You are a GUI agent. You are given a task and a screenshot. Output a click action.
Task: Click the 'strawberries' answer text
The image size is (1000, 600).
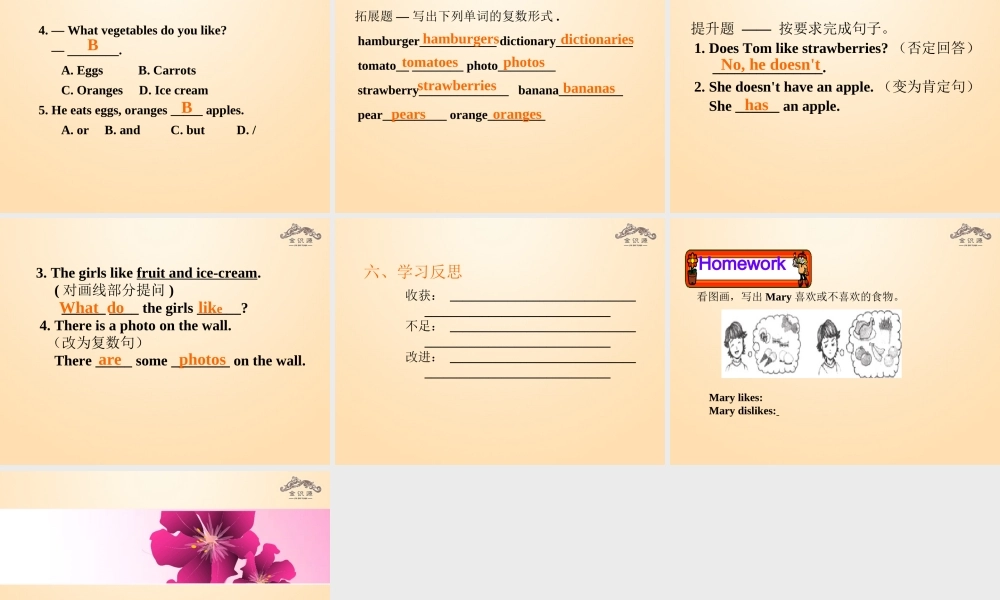(x=456, y=86)
